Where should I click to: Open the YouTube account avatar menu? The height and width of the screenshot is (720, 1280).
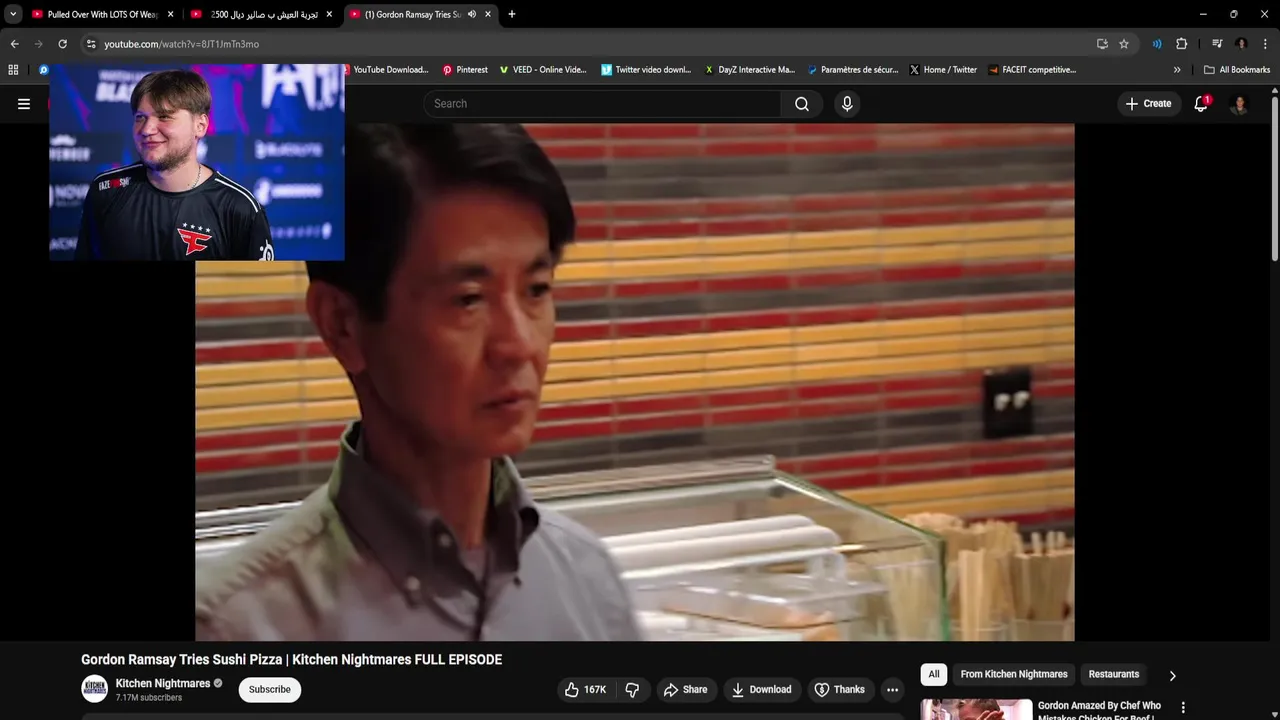pyautogui.click(x=1239, y=104)
